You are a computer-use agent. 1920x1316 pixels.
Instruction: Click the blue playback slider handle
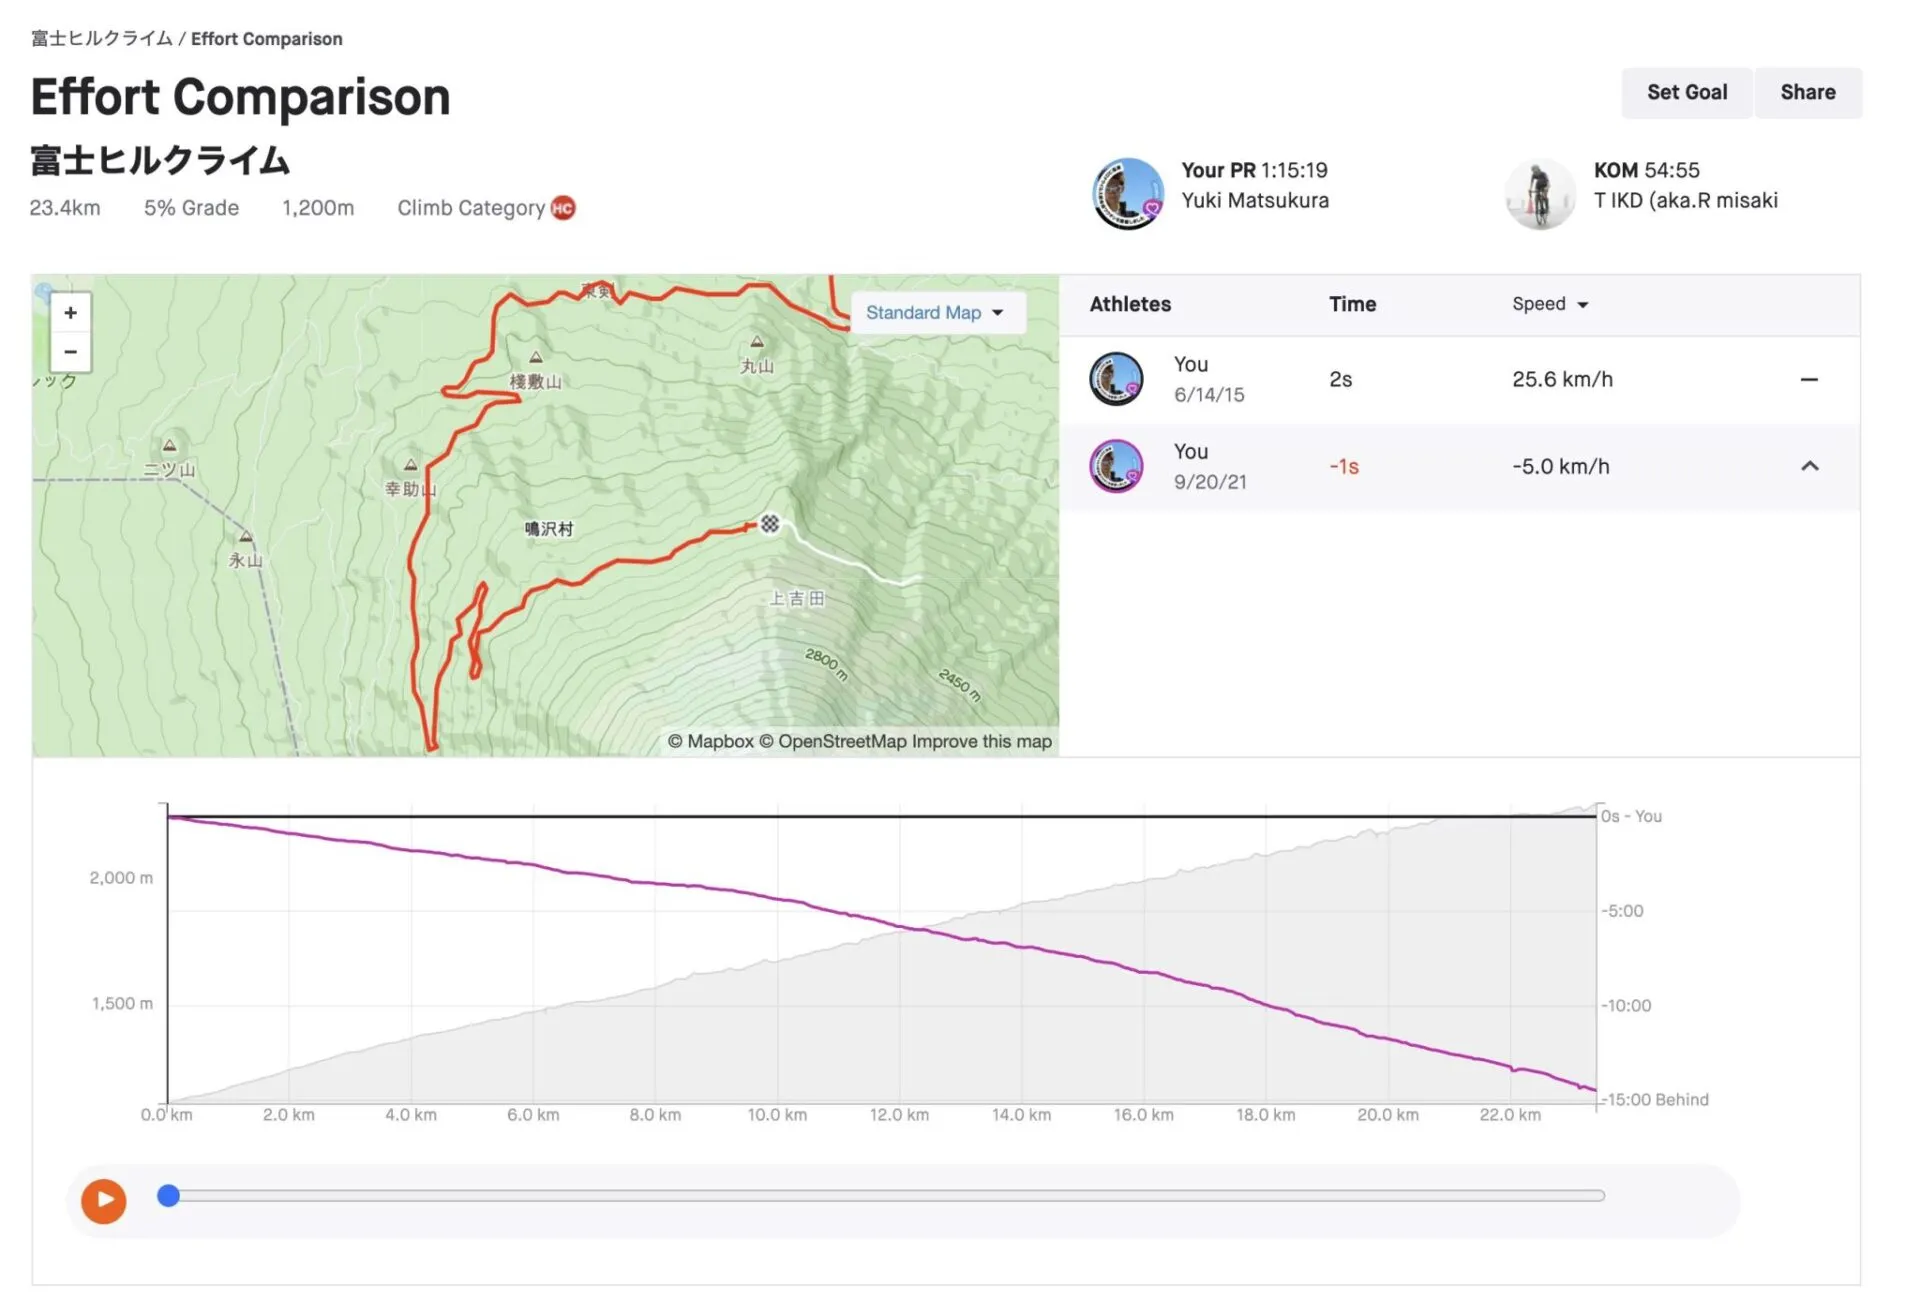coord(169,1196)
